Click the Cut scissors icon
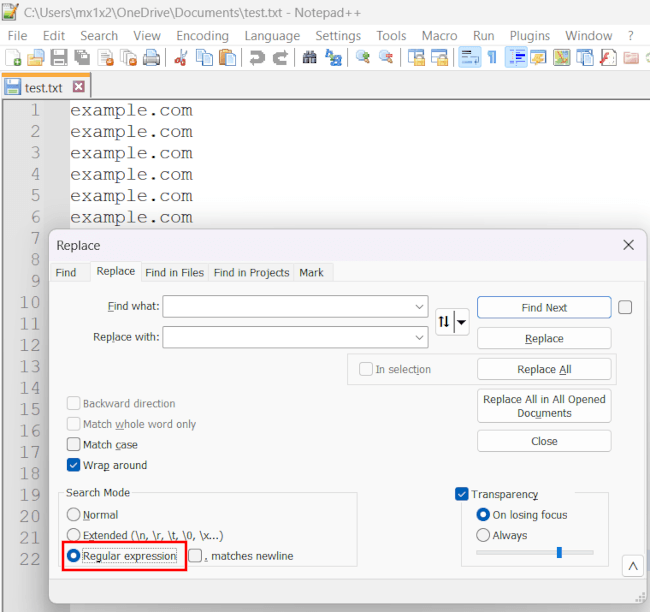This screenshot has height=612, width=650. [181, 58]
